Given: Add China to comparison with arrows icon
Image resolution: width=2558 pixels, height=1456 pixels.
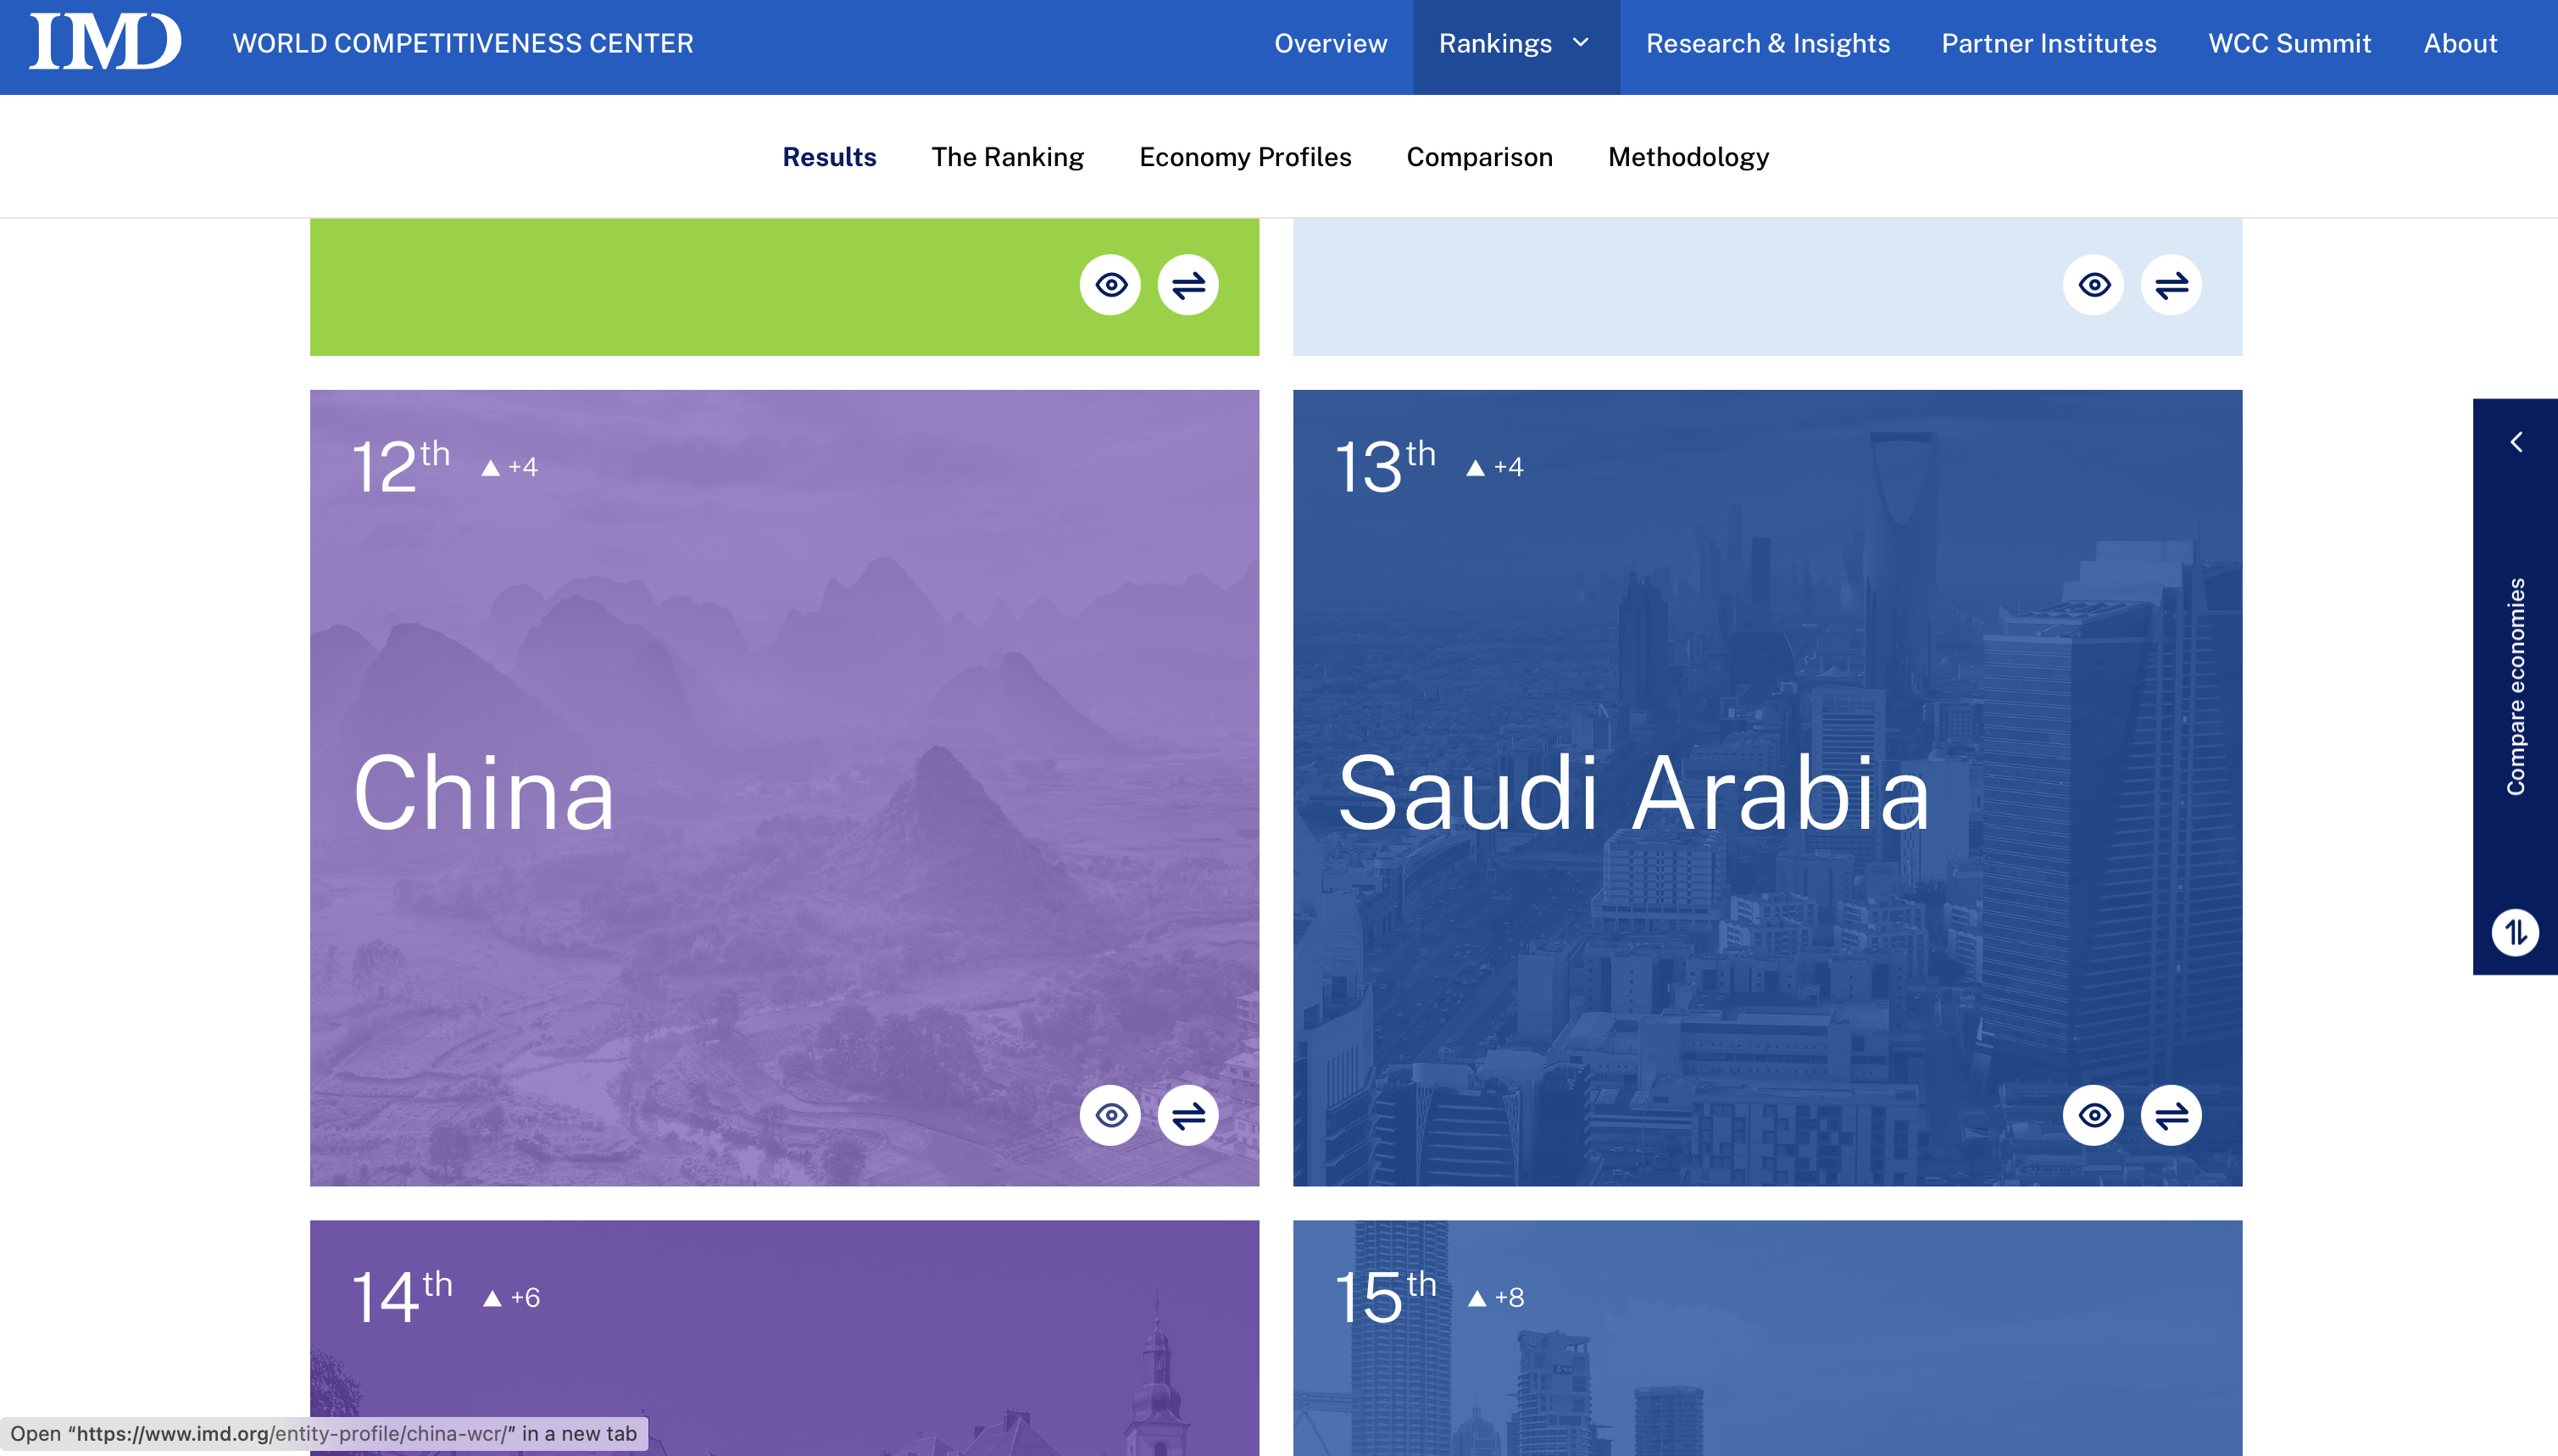Looking at the screenshot, I should [x=1188, y=1115].
